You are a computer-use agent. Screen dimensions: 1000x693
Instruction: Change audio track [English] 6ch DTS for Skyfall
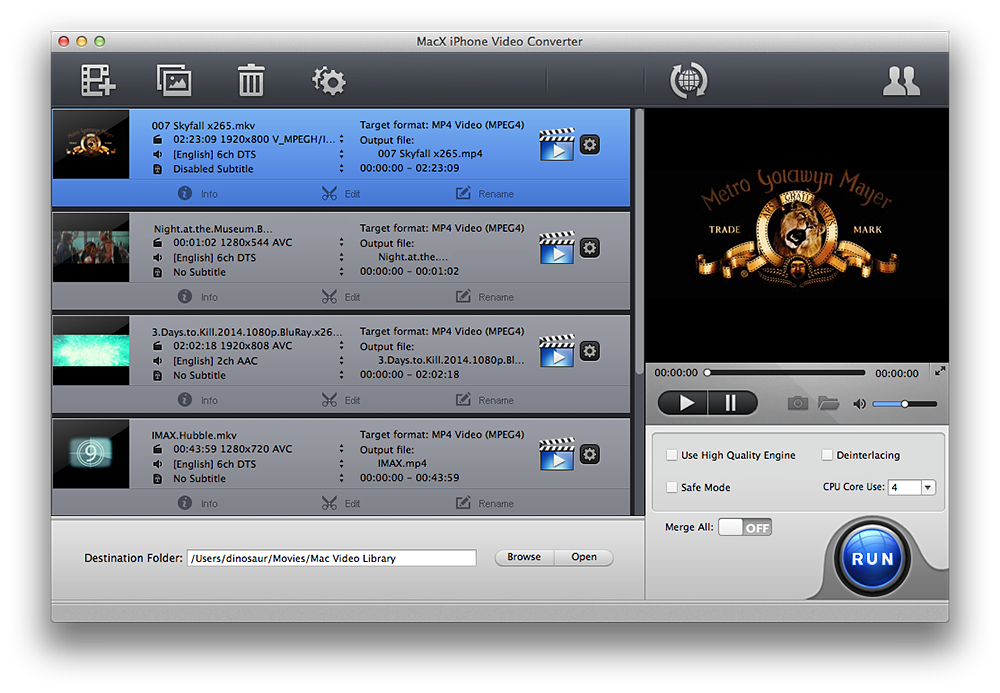341,154
